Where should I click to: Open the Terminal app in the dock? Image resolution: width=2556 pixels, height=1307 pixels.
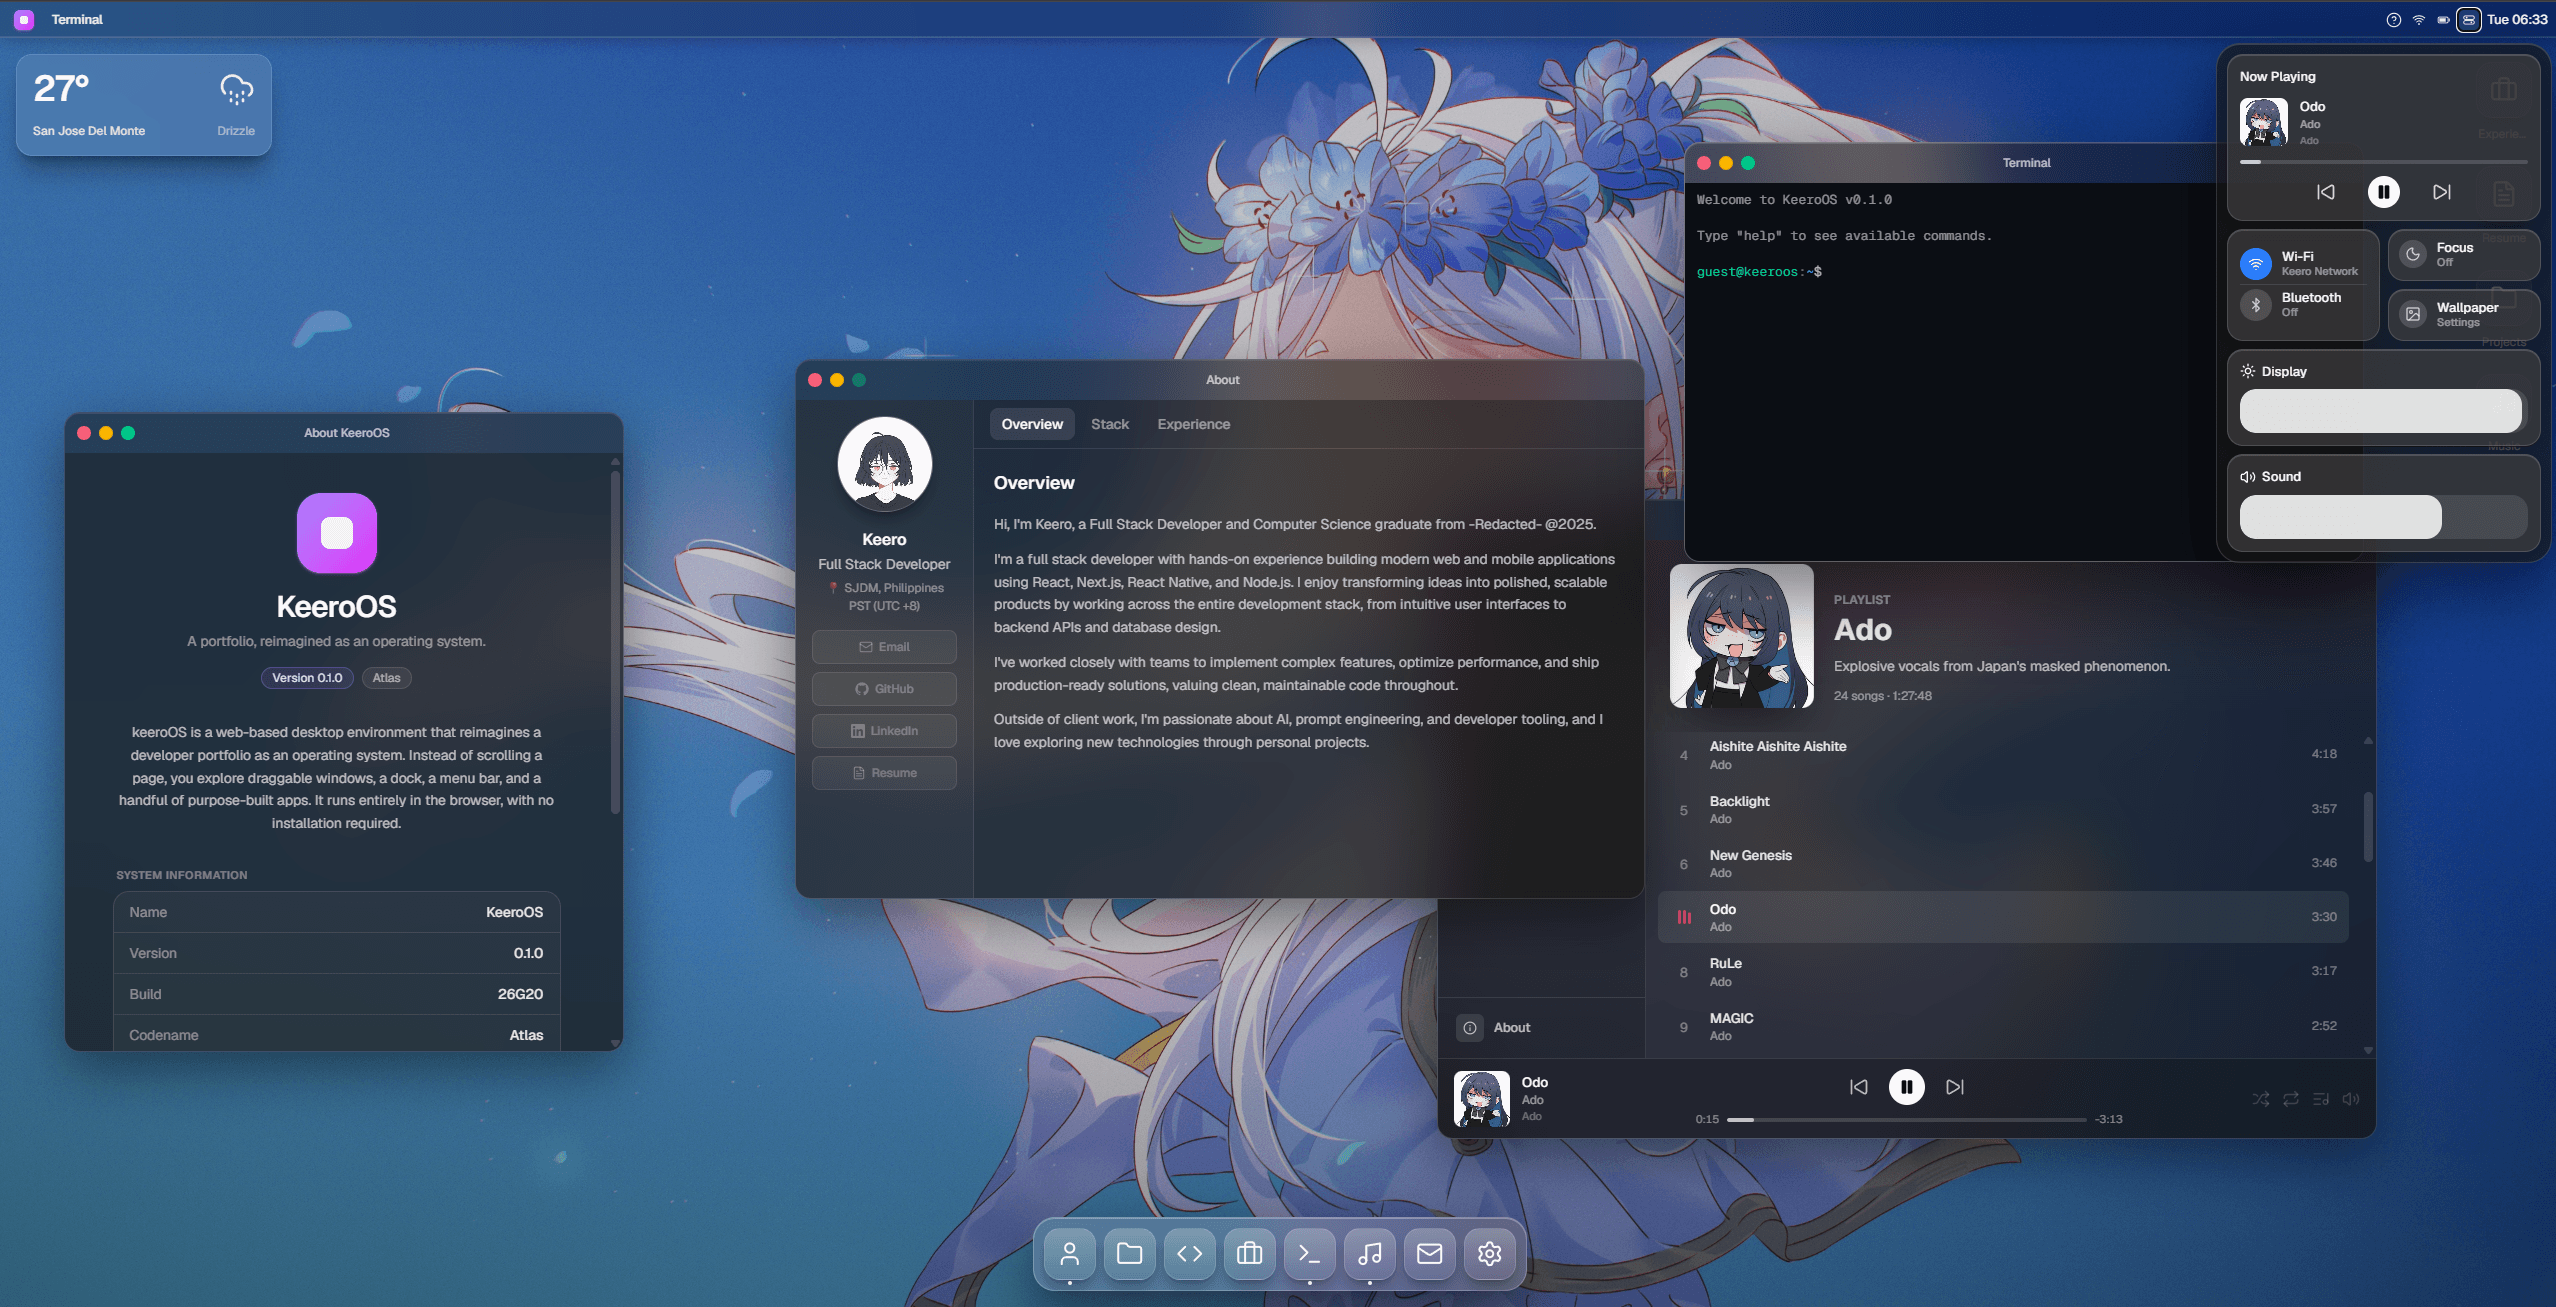pos(1309,1253)
